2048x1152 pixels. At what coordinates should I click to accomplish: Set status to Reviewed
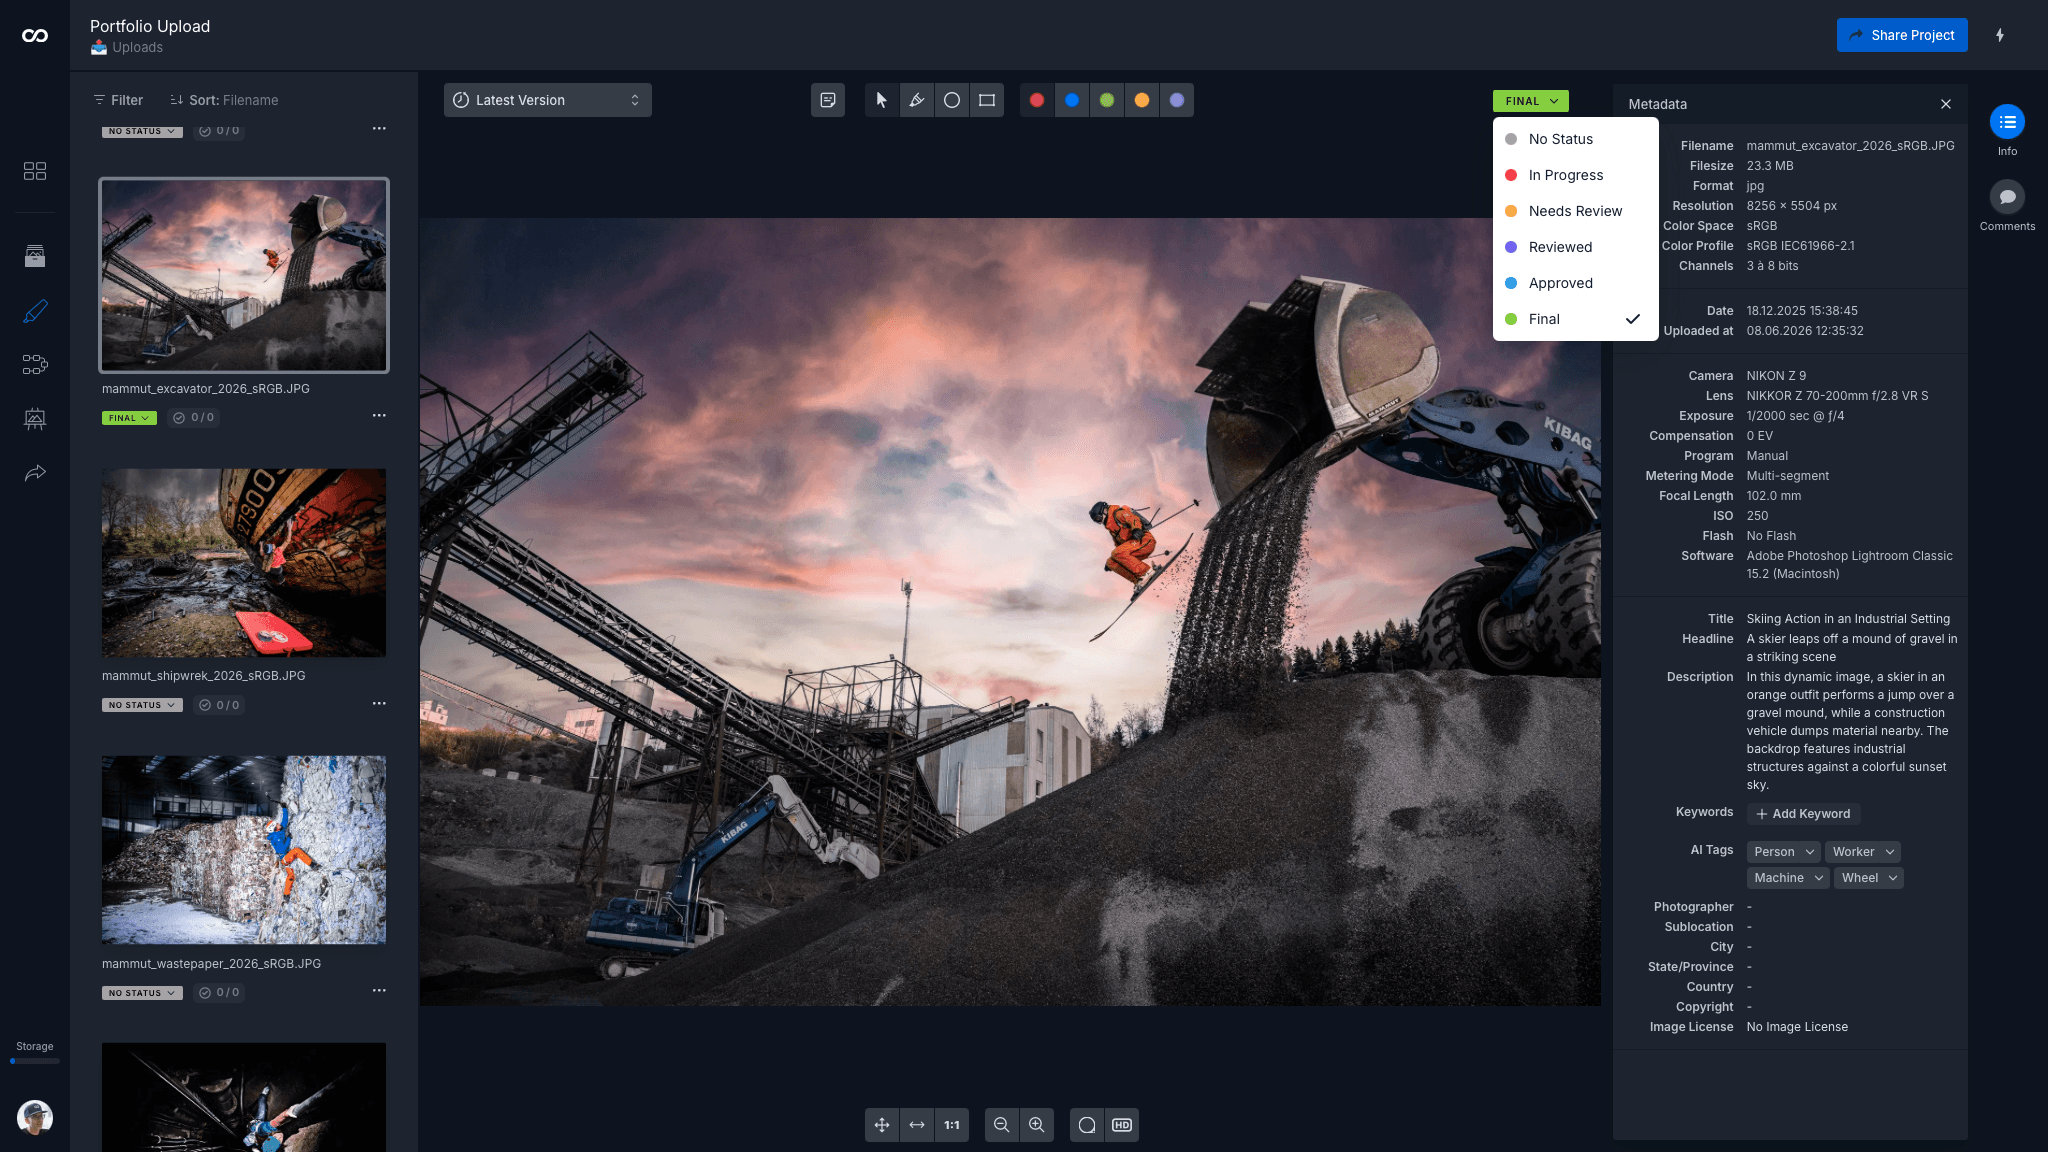(1575, 247)
